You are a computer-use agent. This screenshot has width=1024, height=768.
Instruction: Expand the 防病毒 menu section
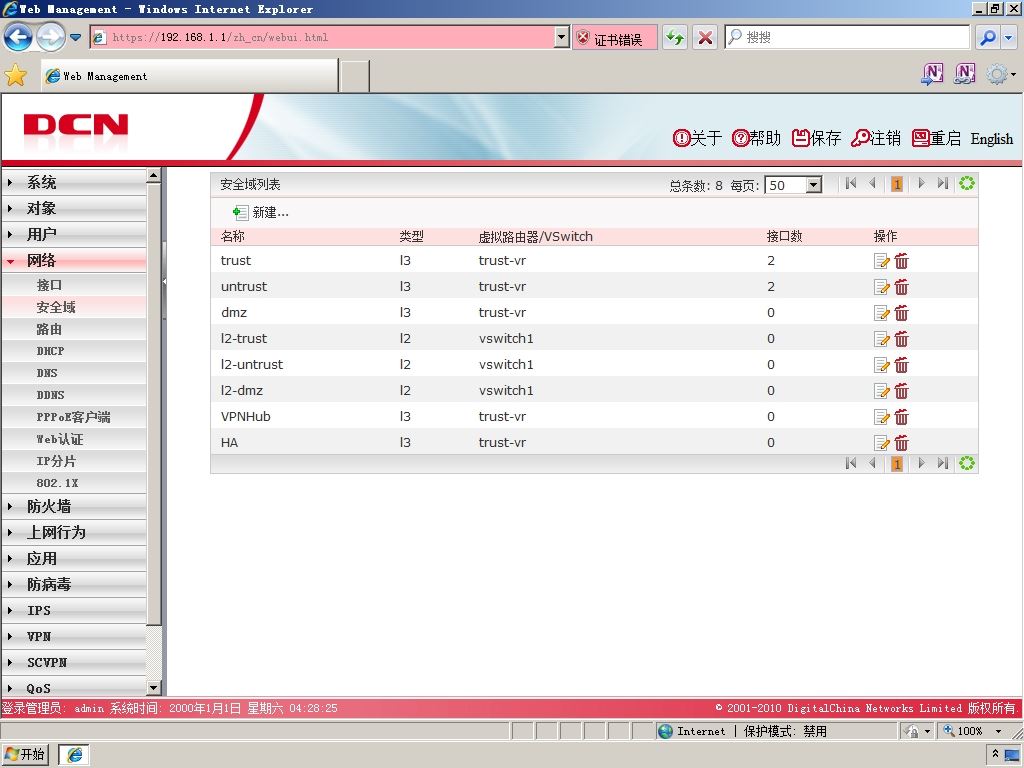(74, 584)
